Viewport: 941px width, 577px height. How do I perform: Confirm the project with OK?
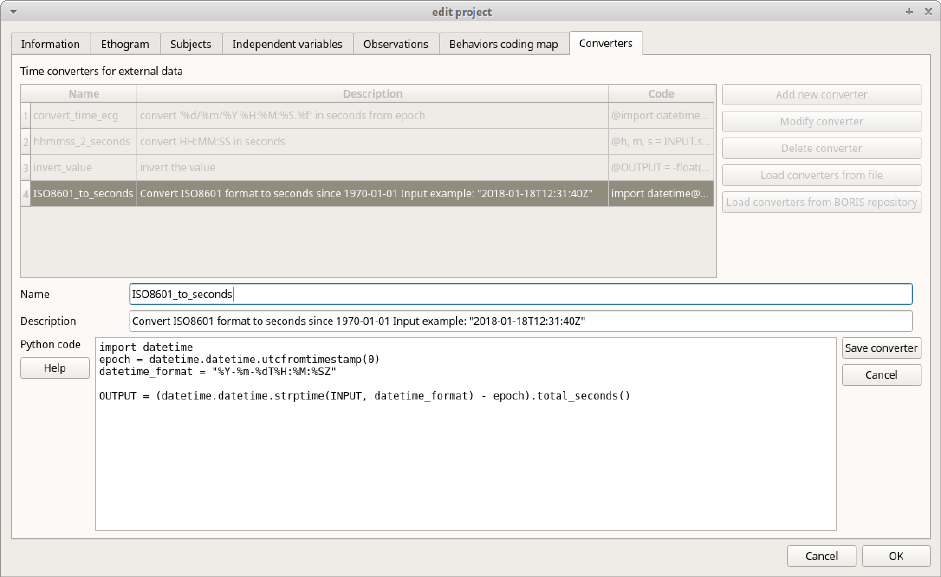(x=896, y=556)
